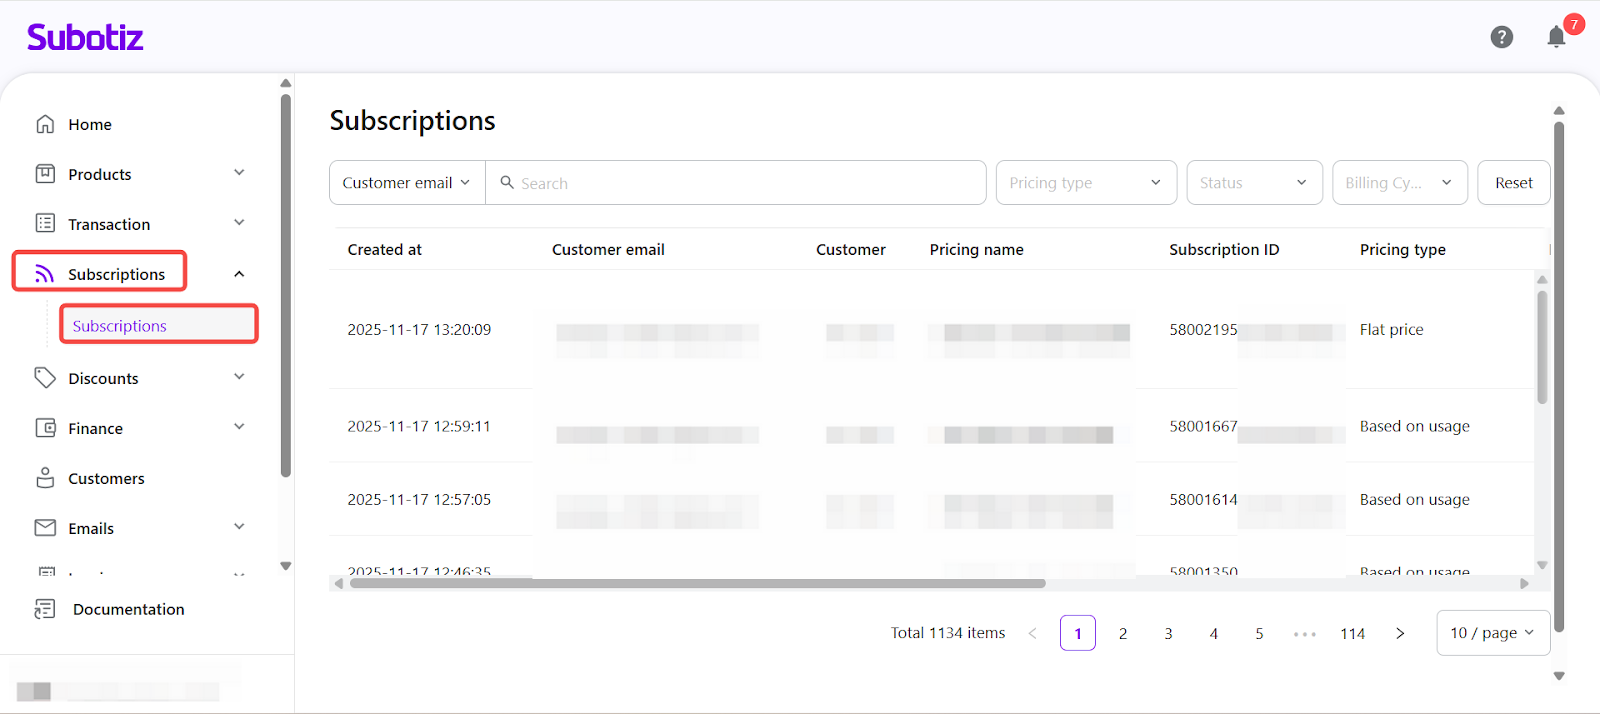The height and width of the screenshot is (714, 1600).
Task: Select the Subscriptions submenu item
Action: tap(120, 326)
